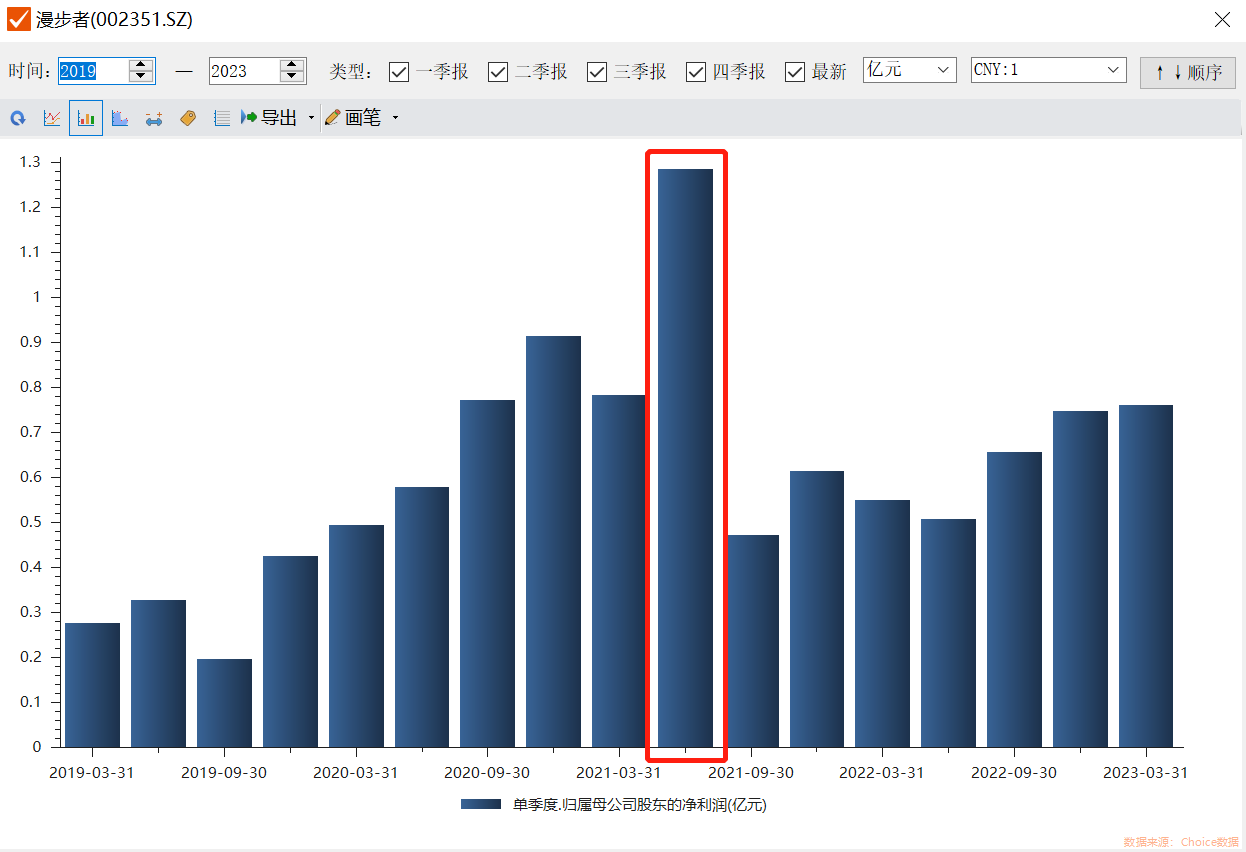Viewport: 1246px width, 852px height.
Task: Show the data list view icon
Action: [x=222, y=118]
